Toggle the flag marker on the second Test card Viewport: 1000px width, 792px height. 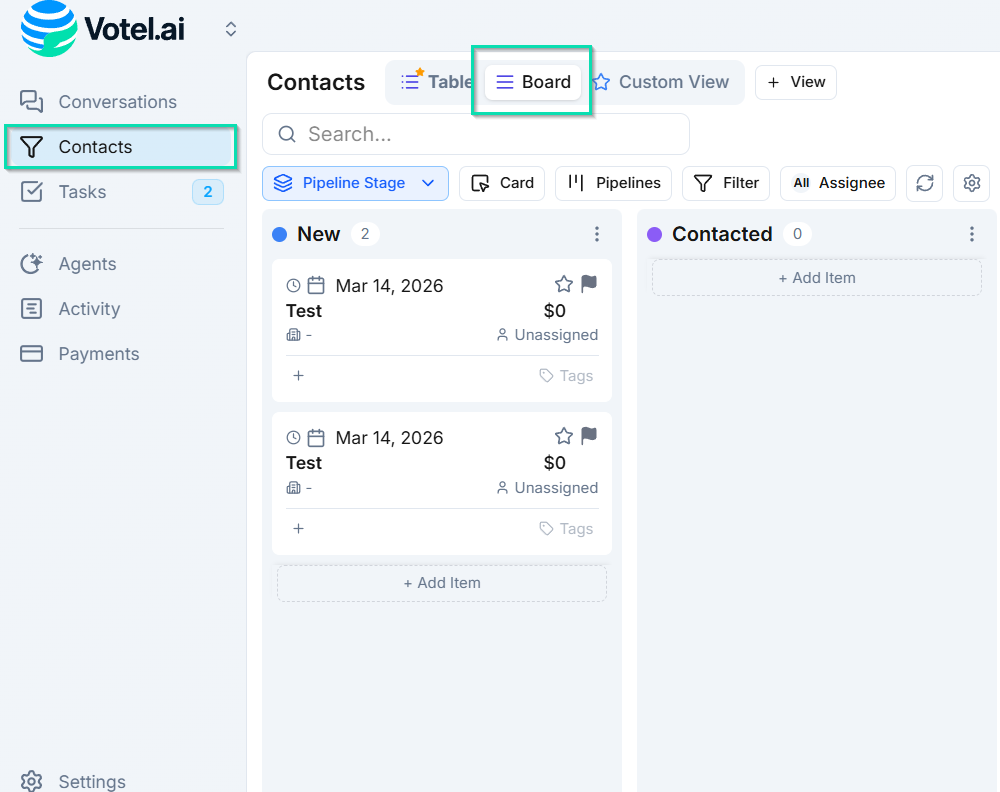click(x=588, y=435)
